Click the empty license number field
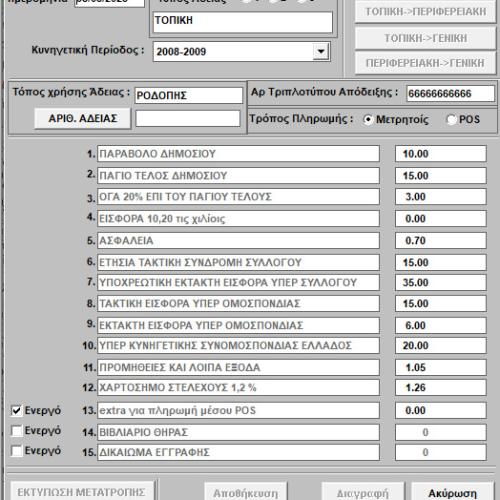The image size is (500, 500). coord(188,119)
